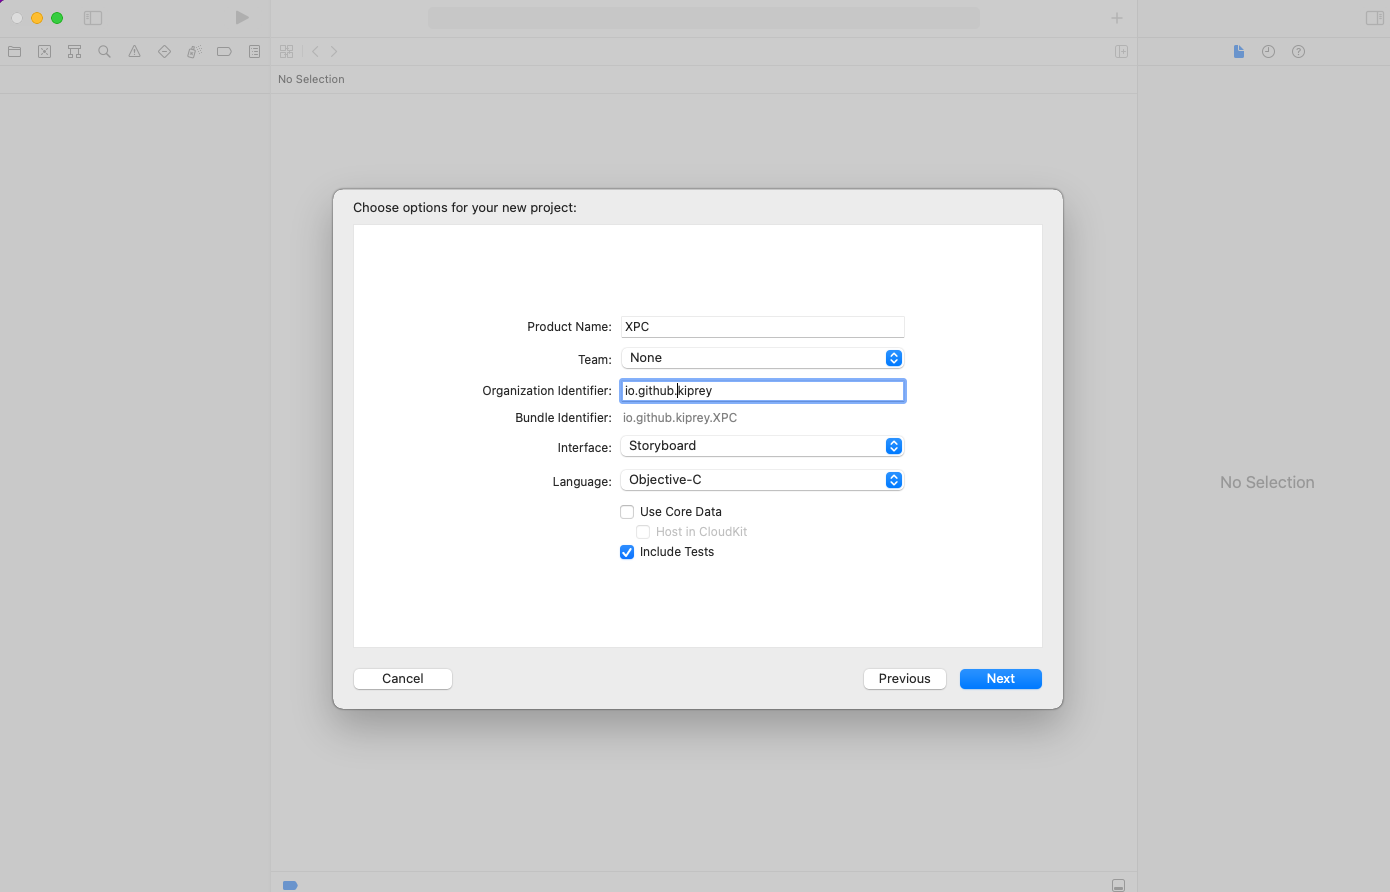Enable the Use Core Data checkbox
1390x892 pixels.
(x=627, y=512)
